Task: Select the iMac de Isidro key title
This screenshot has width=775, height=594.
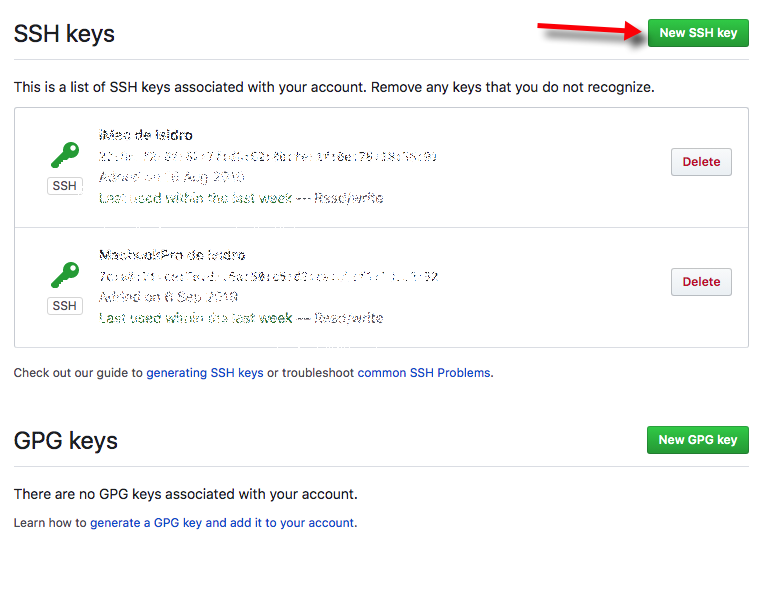Action: [x=146, y=135]
